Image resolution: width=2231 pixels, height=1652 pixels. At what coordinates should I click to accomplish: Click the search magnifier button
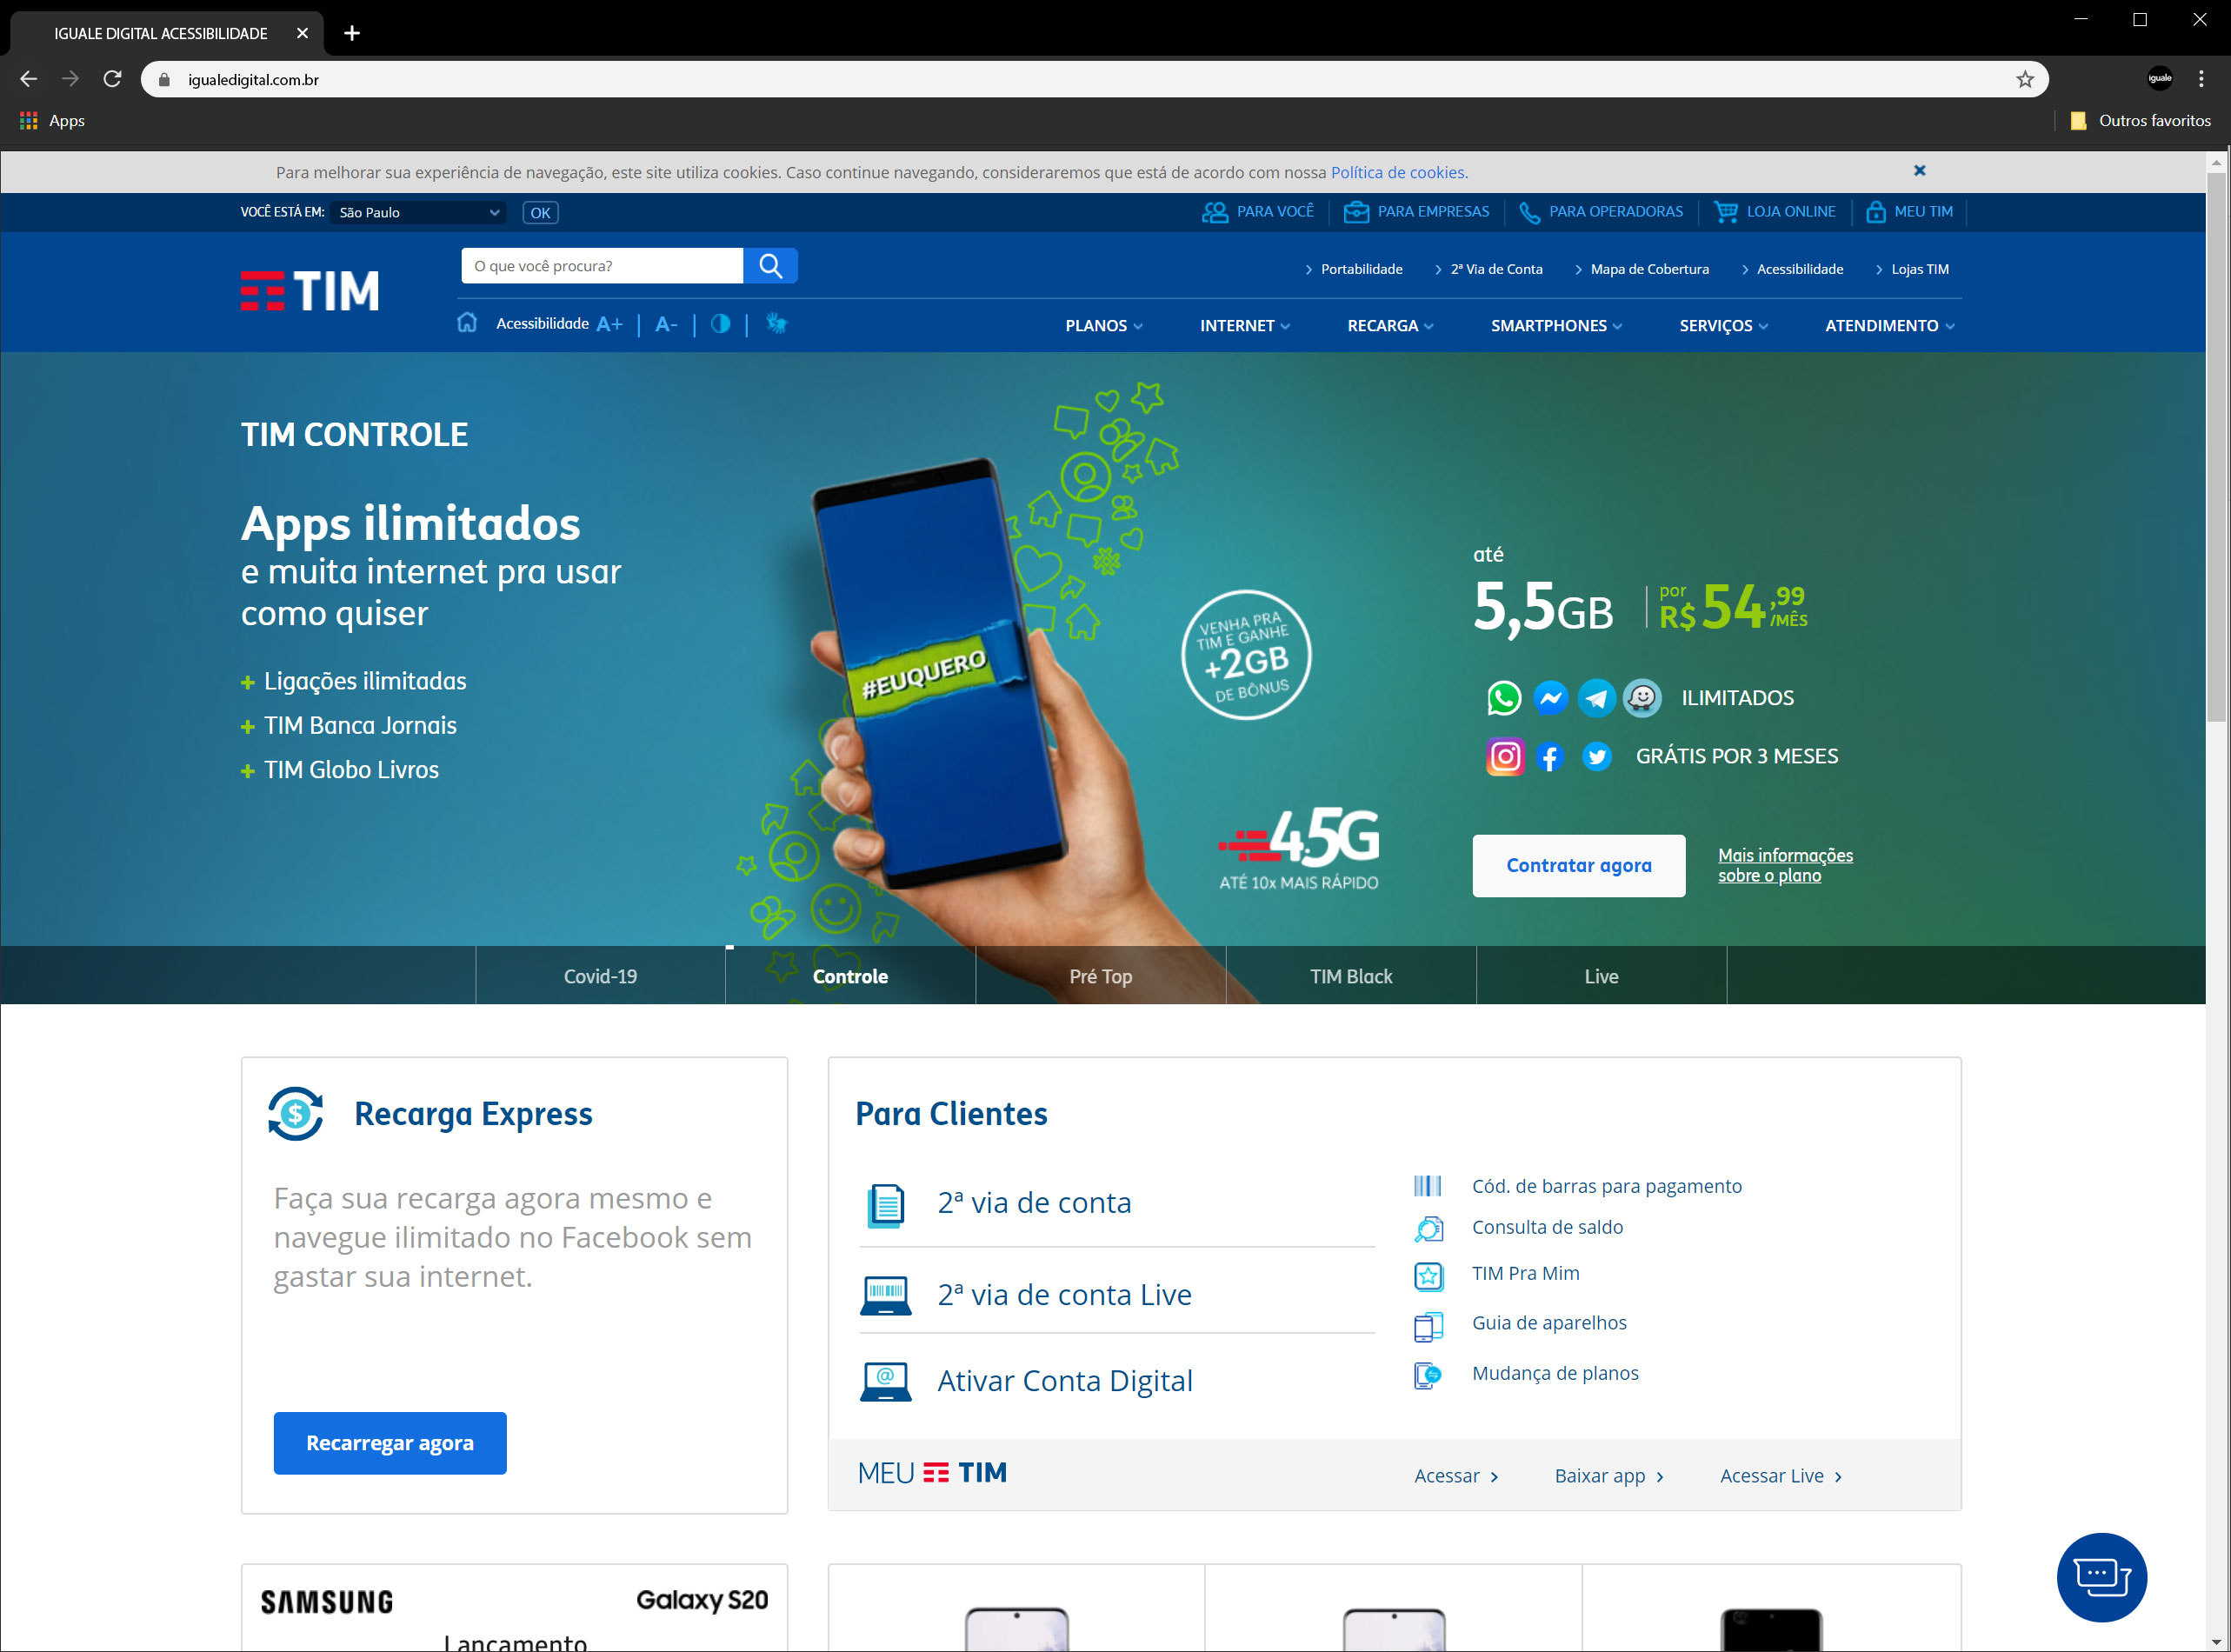(770, 266)
